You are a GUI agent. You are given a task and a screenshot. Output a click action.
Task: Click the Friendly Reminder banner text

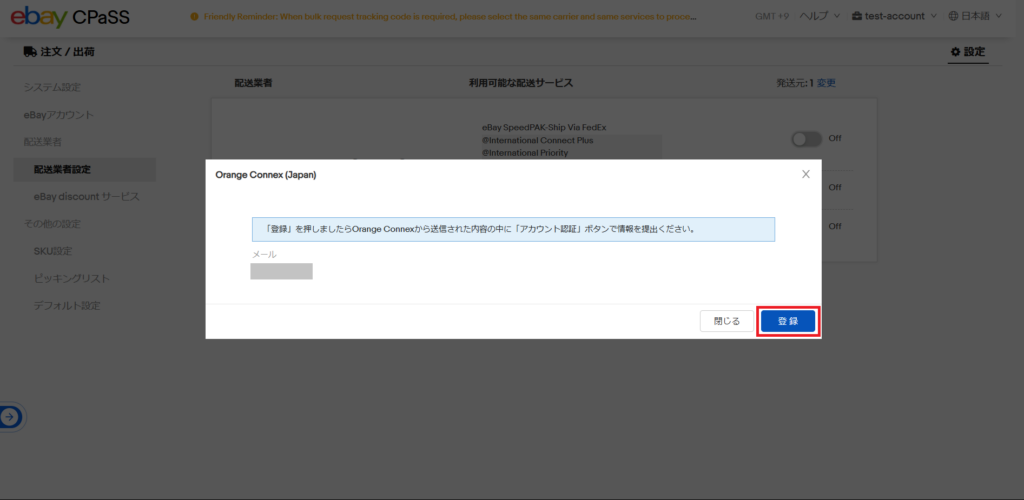tap(449, 17)
